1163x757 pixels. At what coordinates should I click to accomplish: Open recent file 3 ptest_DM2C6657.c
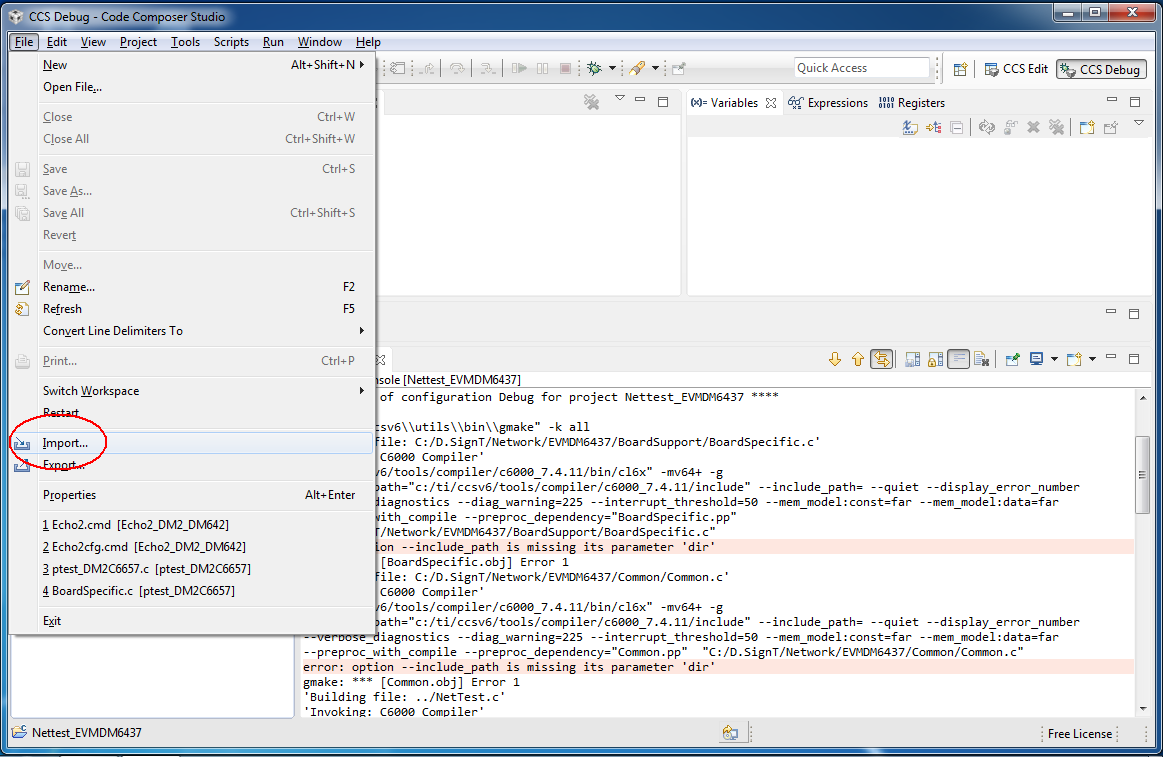[x=191, y=569]
